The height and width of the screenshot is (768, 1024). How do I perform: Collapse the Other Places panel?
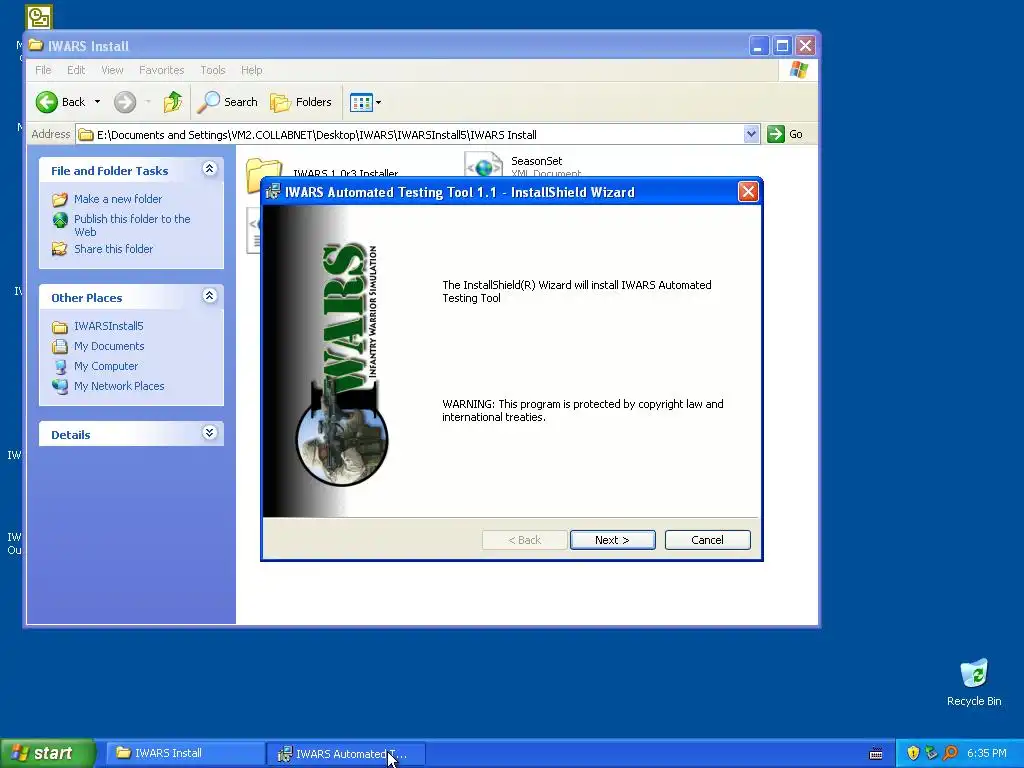point(210,296)
